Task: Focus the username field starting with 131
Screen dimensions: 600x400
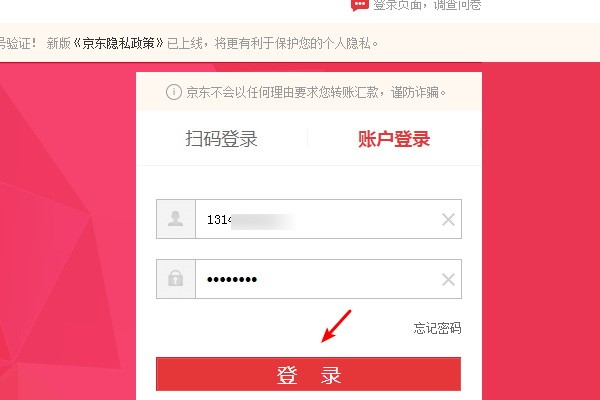Action: [x=328, y=219]
